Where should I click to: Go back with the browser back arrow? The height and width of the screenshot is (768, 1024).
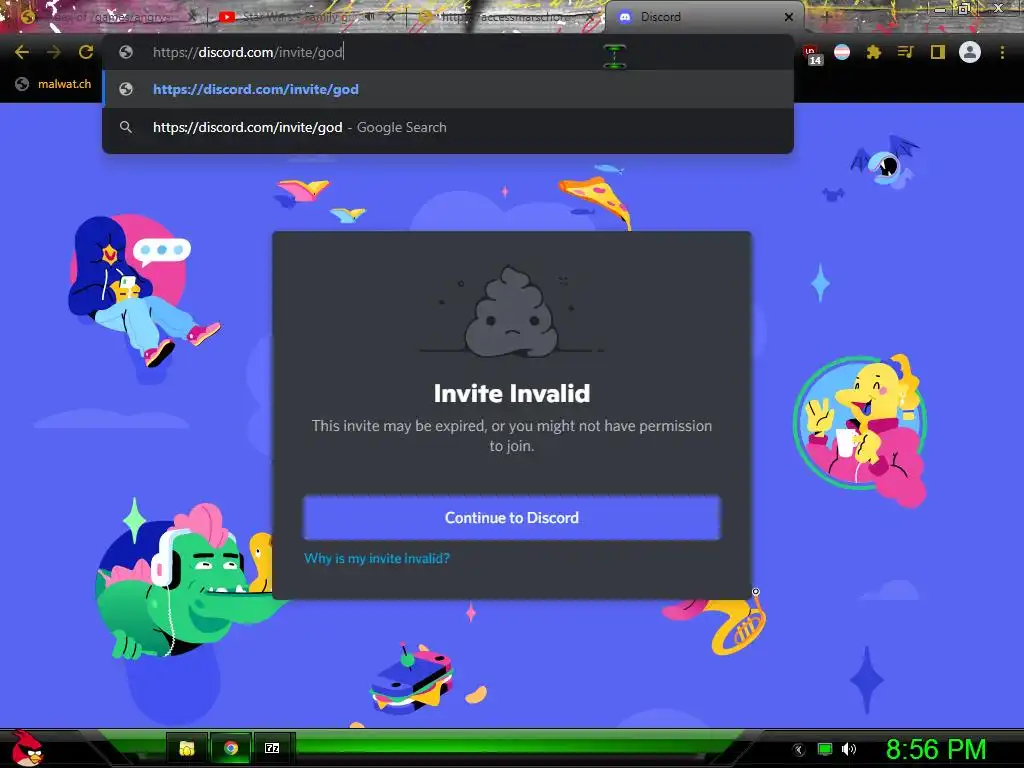pyautogui.click(x=22, y=52)
